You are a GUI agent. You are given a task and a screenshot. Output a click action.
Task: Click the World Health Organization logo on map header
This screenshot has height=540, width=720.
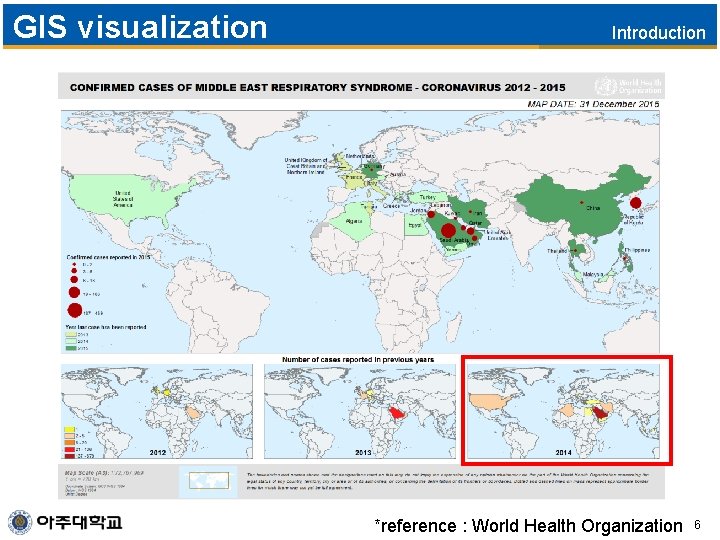628,86
